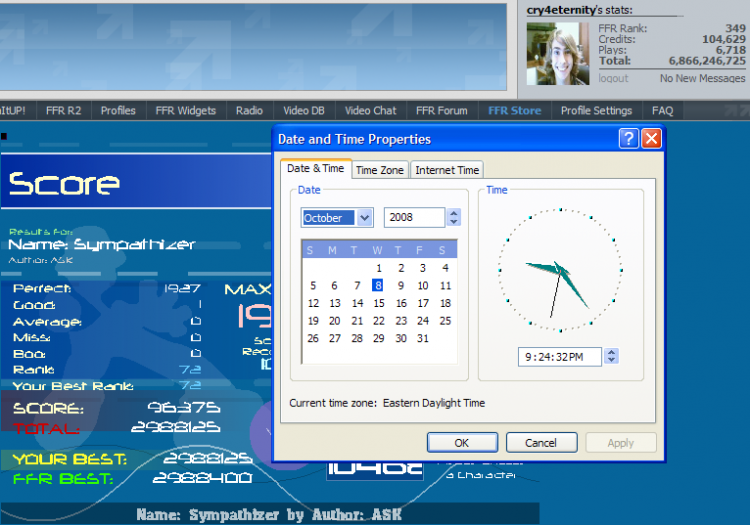Click the dialog Help question mark icon
Viewport: 750px width, 525px height.
629,139
